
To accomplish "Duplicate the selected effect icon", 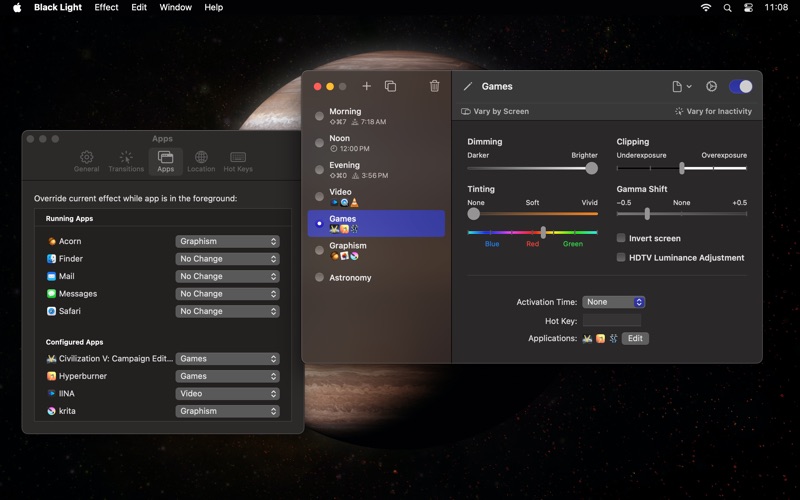I will (390, 86).
